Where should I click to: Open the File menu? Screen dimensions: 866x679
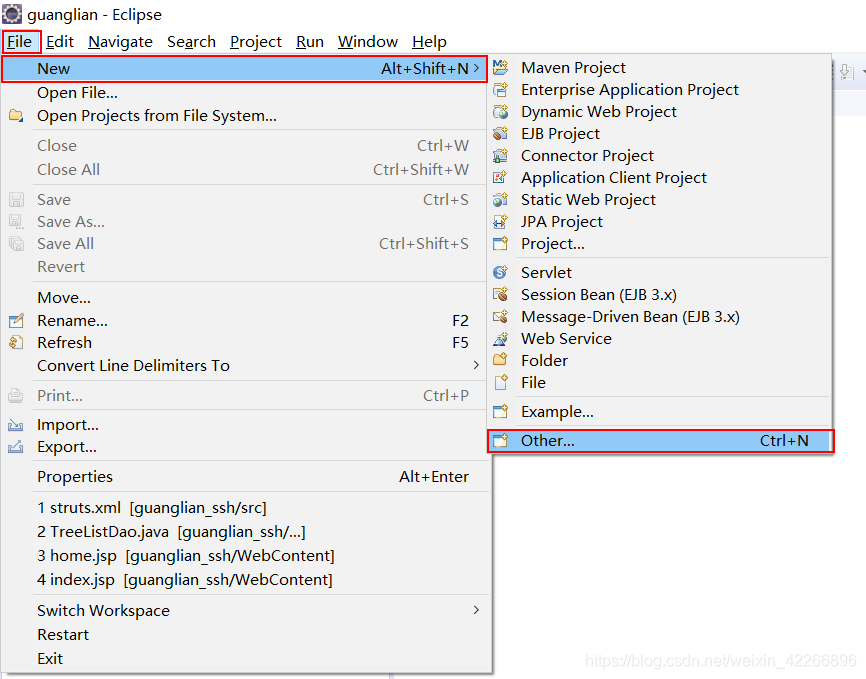pos(20,42)
